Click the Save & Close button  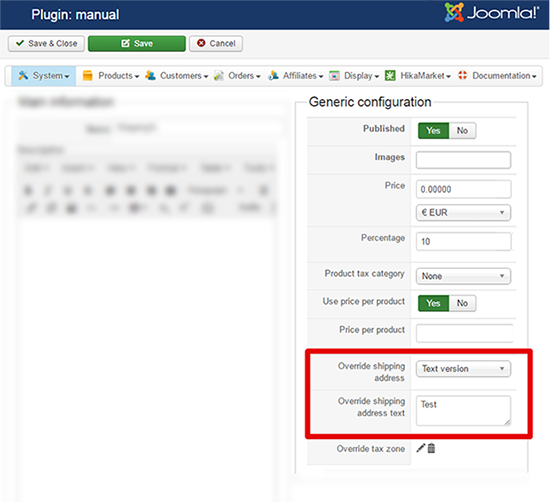click(x=46, y=43)
